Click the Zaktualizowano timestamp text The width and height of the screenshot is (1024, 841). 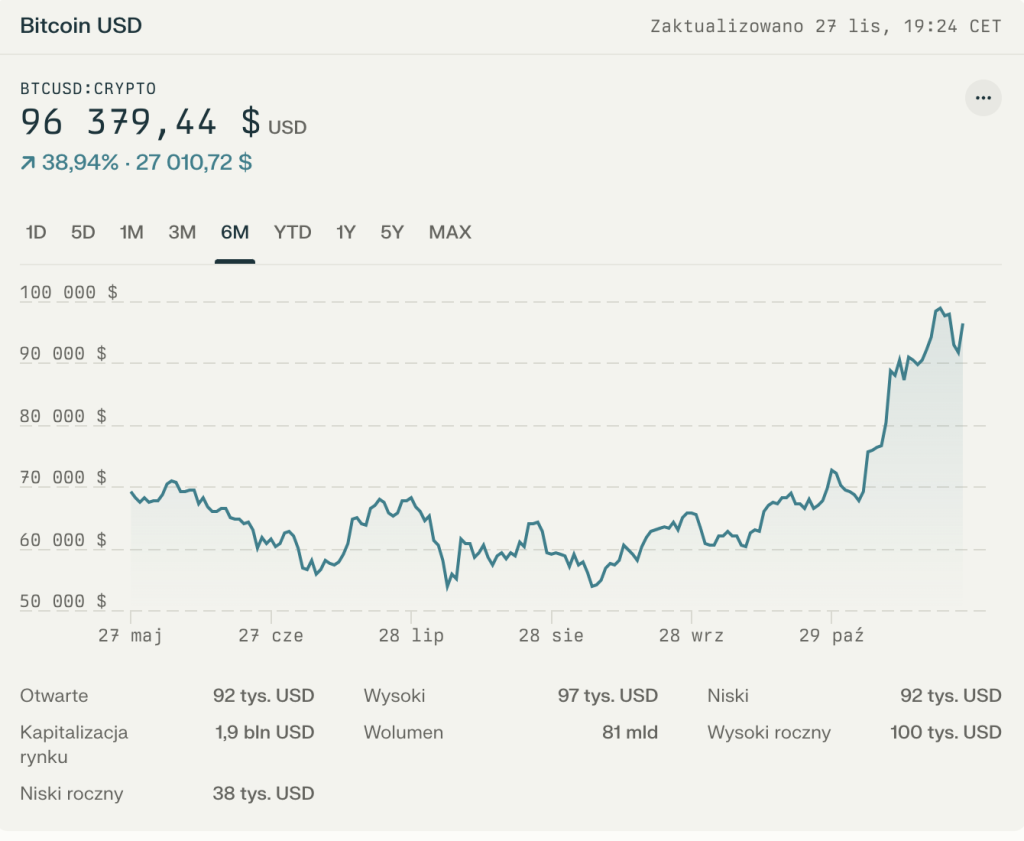826,25
